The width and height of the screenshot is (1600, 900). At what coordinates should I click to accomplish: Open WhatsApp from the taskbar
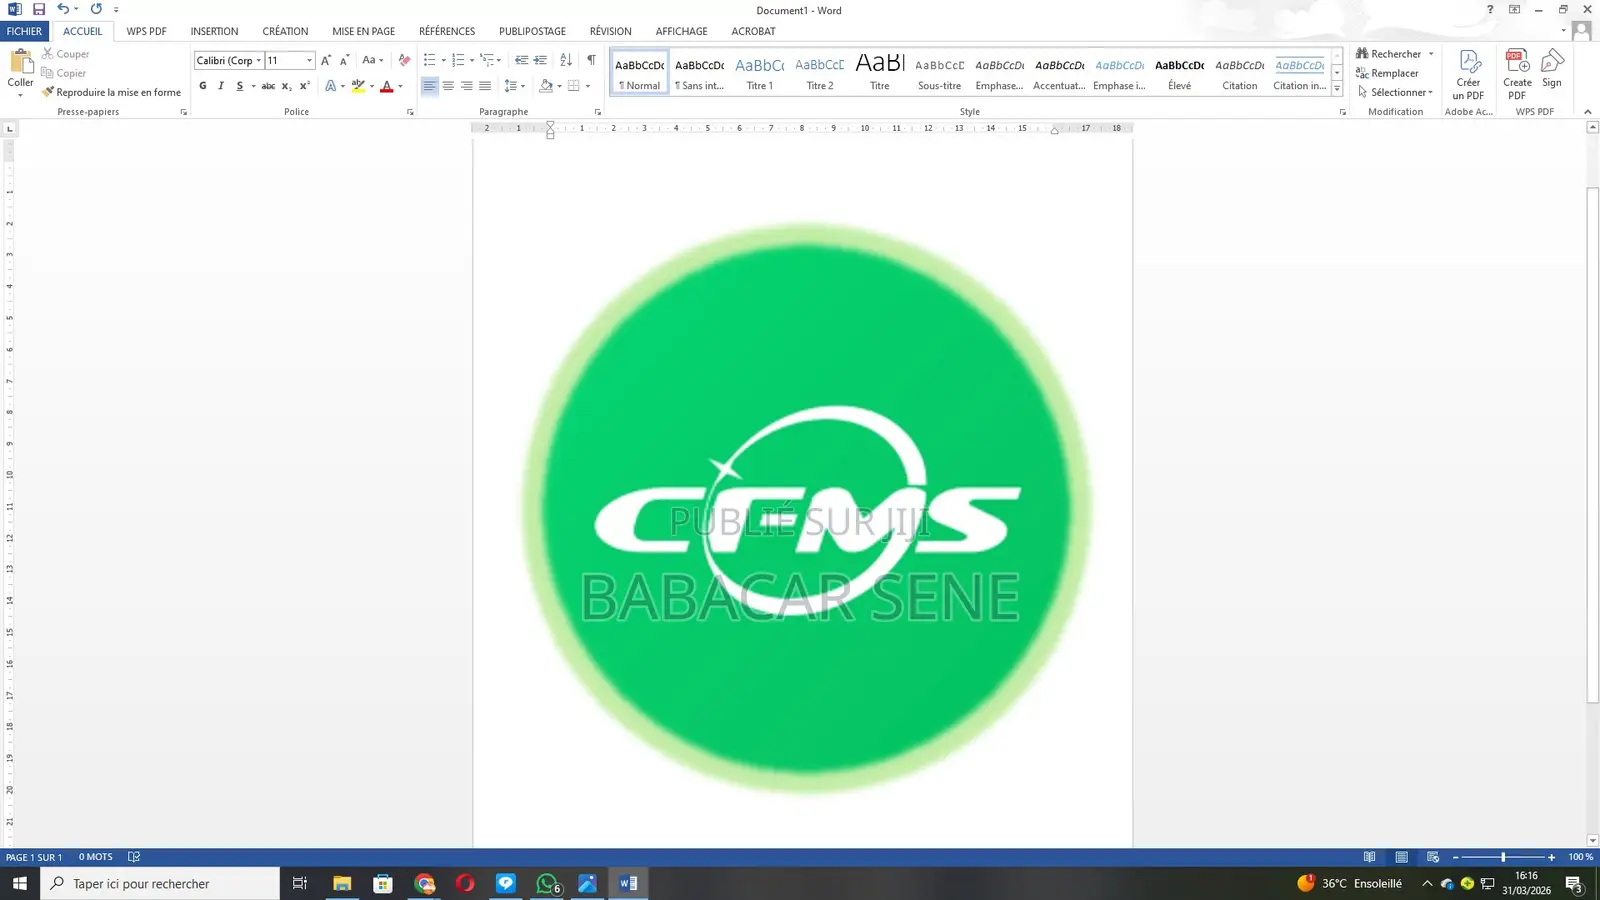[547, 883]
